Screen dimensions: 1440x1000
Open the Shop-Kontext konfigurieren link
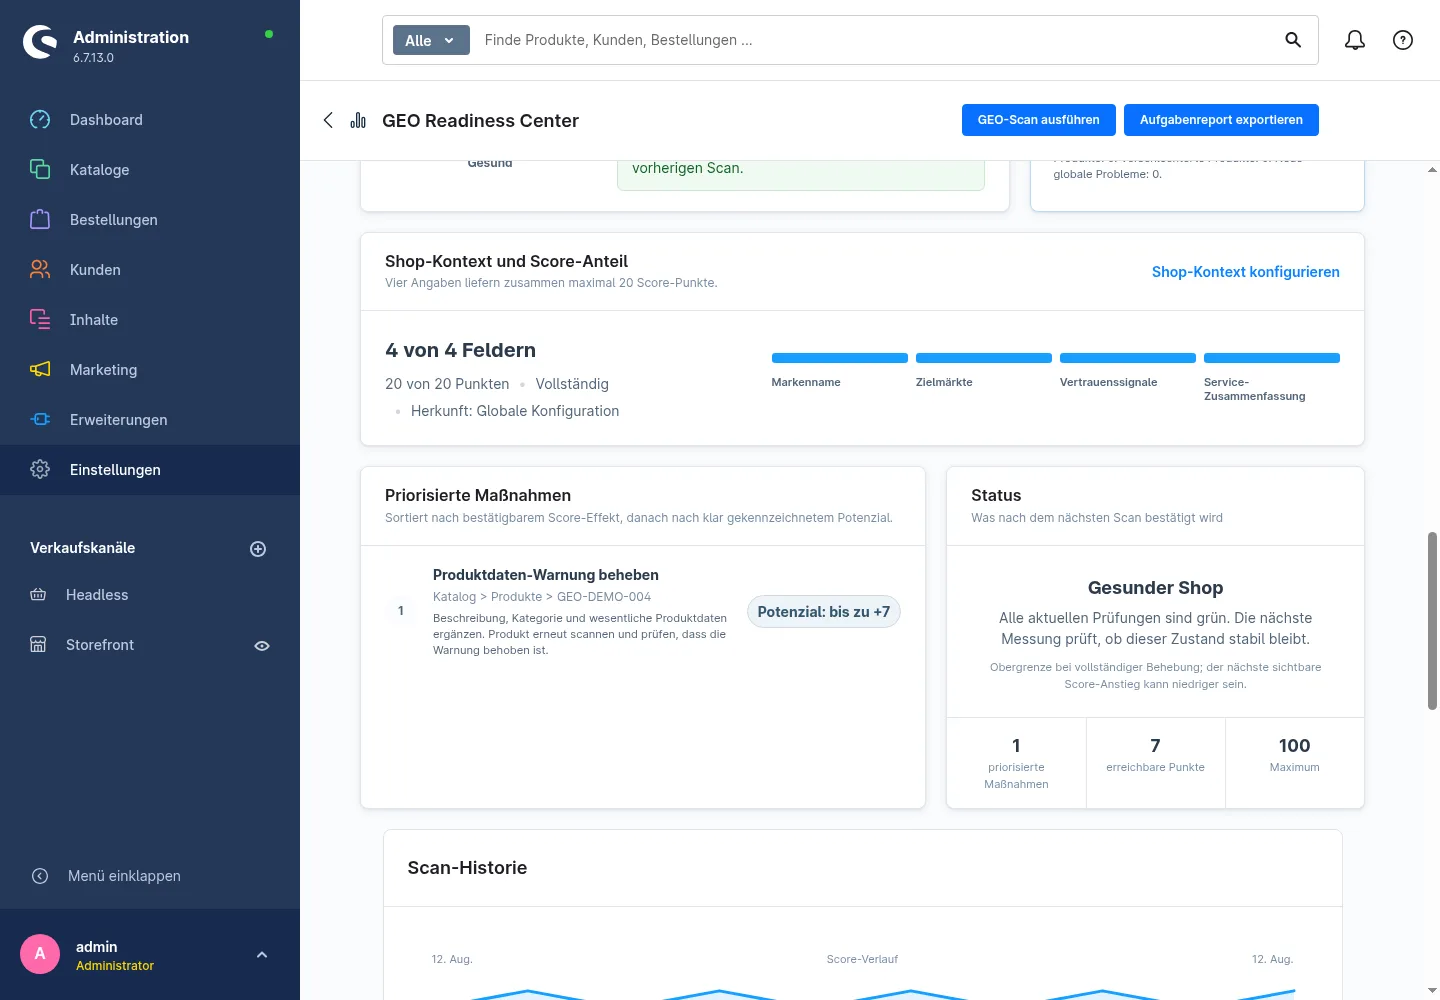pos(1245,272)
